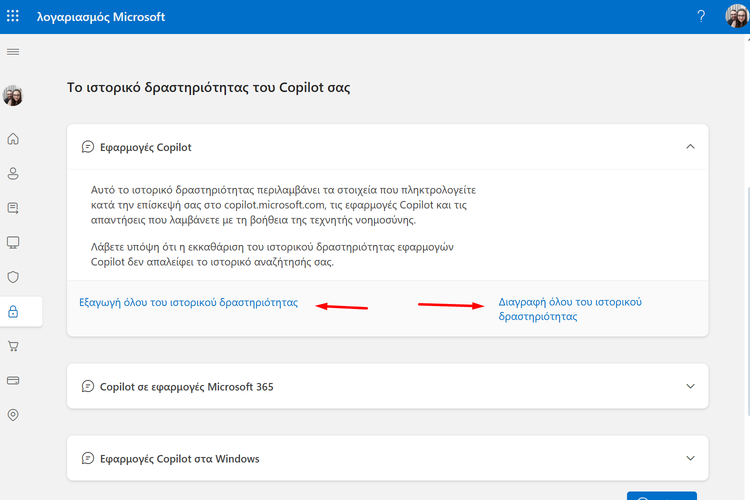750x500 pixels.
Task: Collapse the Εφαρμογές Copilot section
Action: (x=689, y=147)
